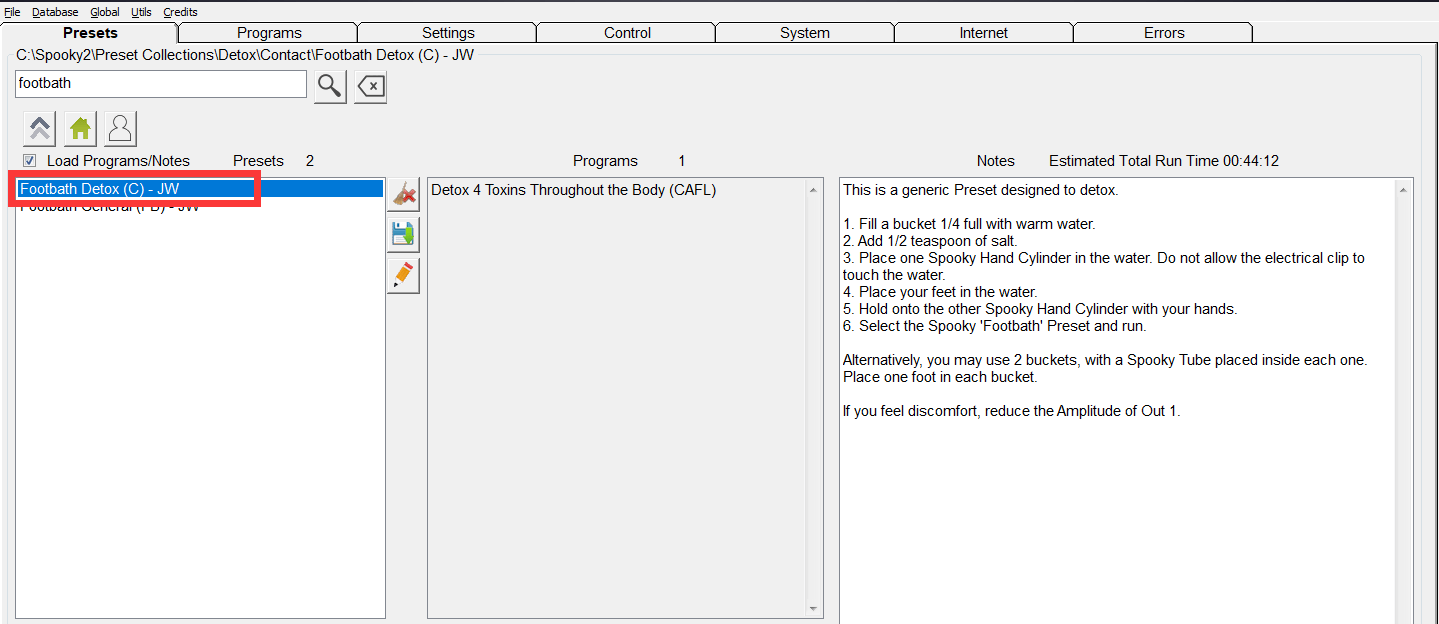
Task: Click the pencil edit preset icon
Action: coord(403,275)
